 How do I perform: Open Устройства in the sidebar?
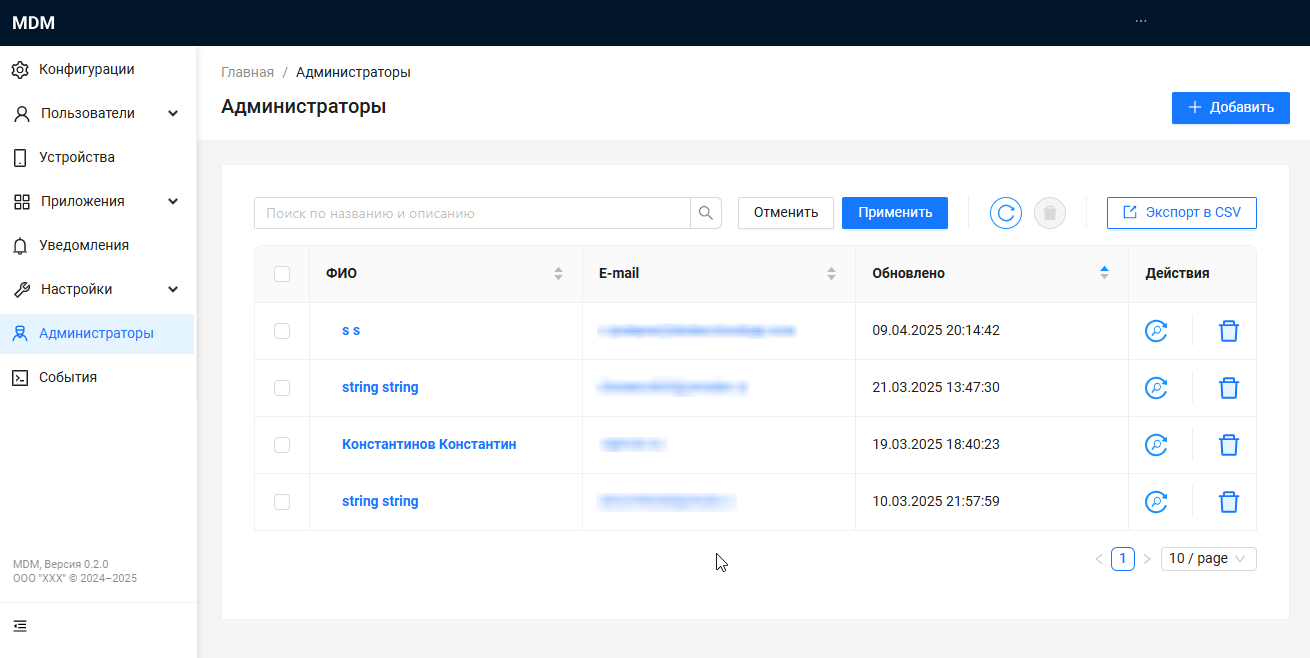click(x=77, y=158)
